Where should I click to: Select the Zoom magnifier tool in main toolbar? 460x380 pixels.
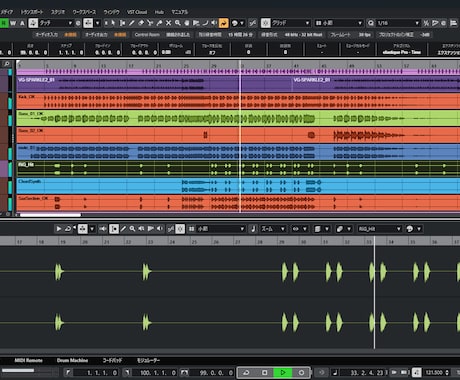(x=178, y=23)
